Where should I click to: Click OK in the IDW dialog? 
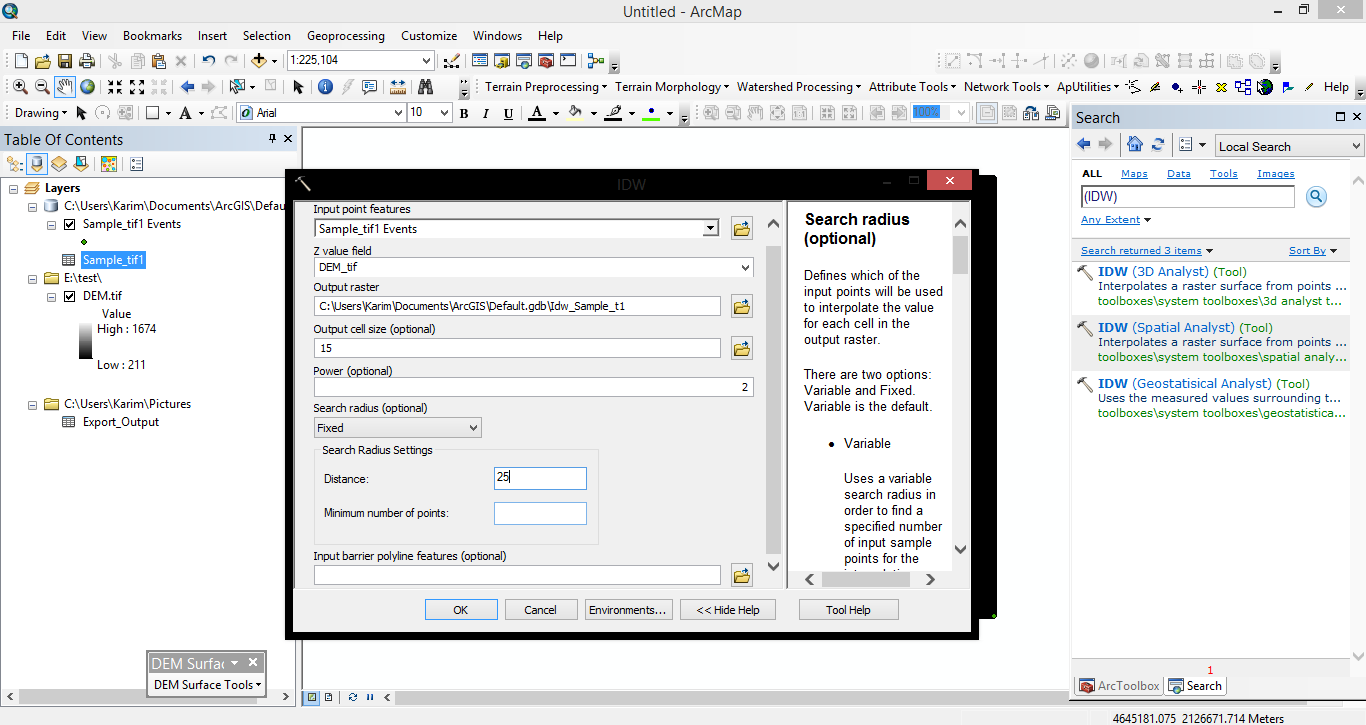(460, 610)
